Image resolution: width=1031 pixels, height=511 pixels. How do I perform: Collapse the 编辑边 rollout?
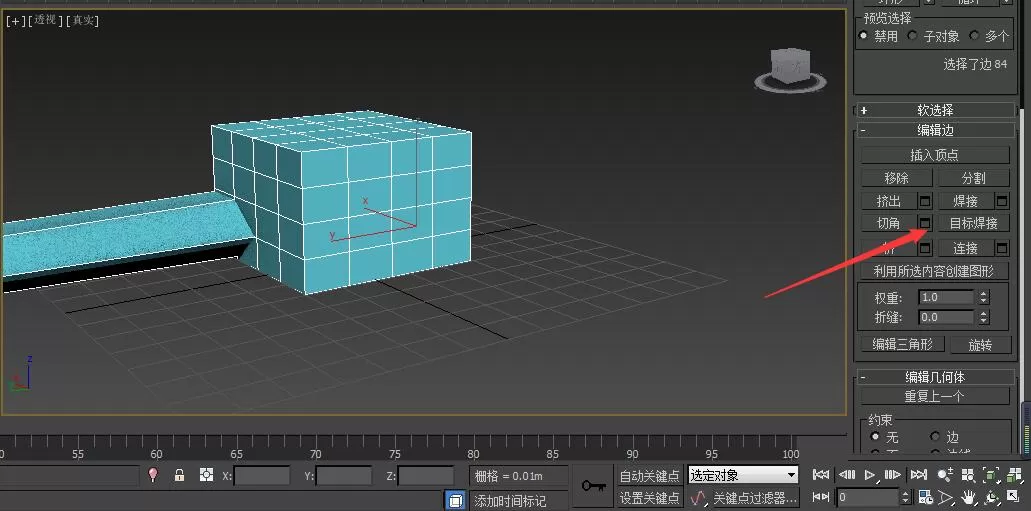pyautogui.click(x=935, y=130)
